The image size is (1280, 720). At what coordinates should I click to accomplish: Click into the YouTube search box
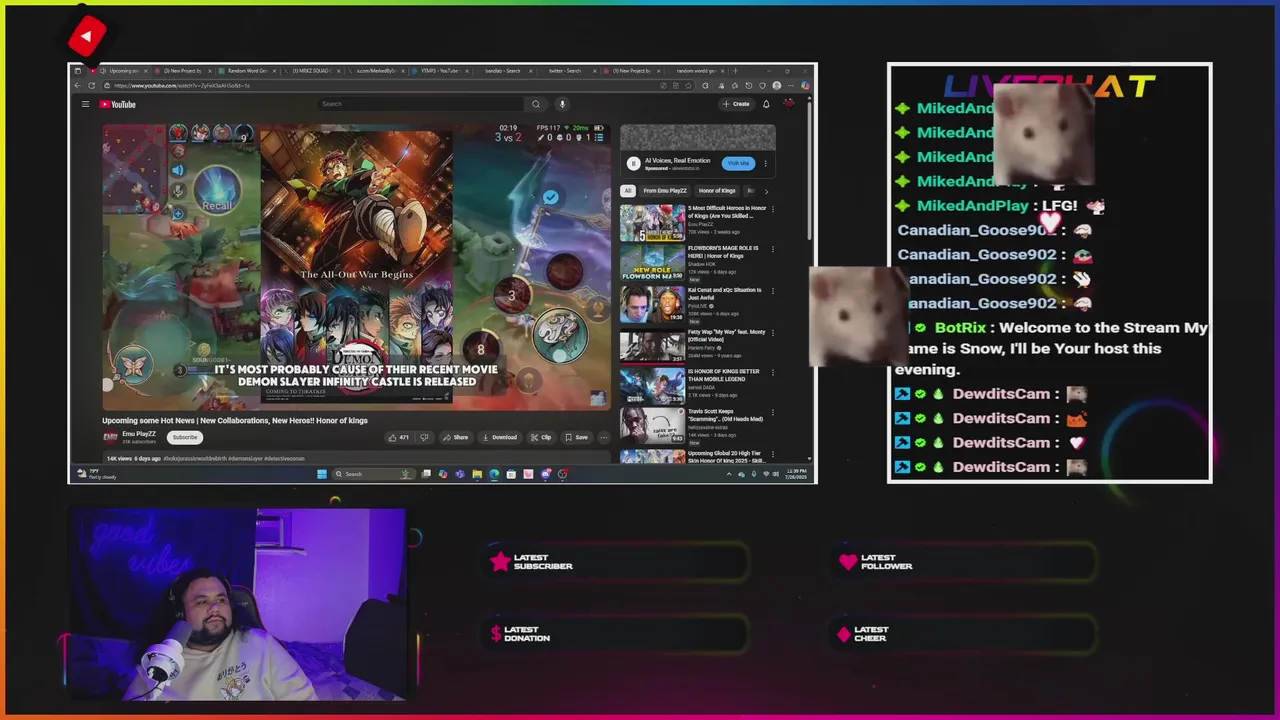(x=420, y=104)
